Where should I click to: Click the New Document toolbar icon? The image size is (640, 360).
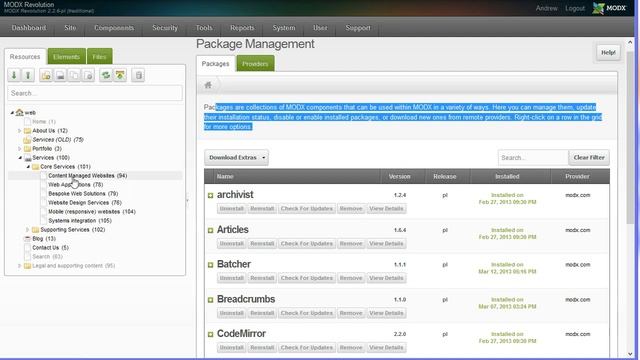pos(46,75)
